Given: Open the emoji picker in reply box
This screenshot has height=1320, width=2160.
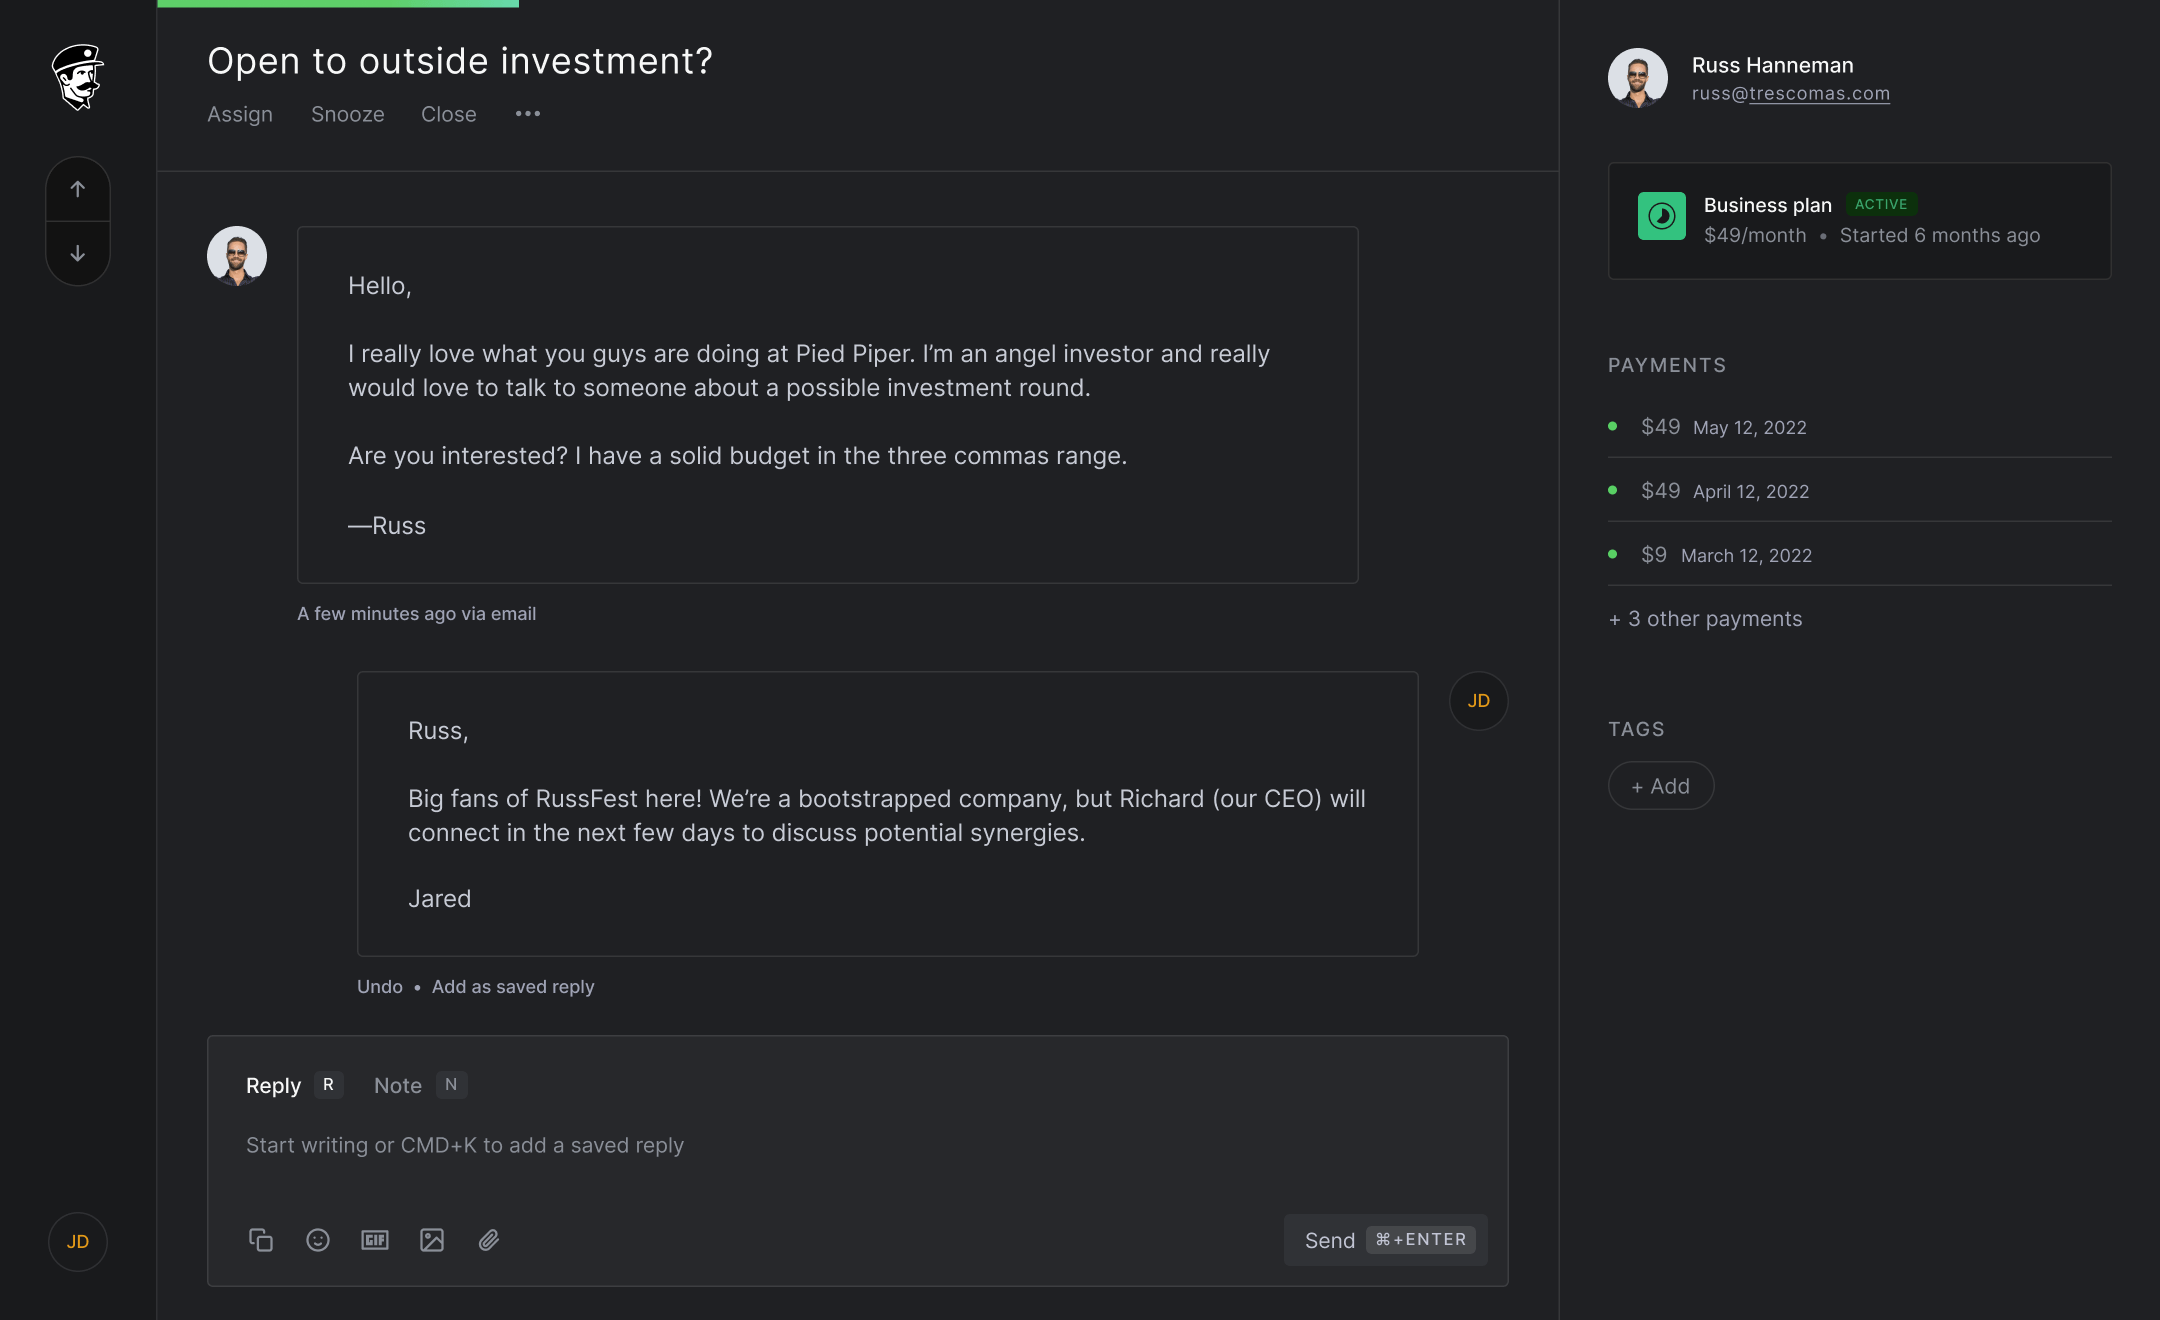Looking at the screenshot, I should 318,1240.
